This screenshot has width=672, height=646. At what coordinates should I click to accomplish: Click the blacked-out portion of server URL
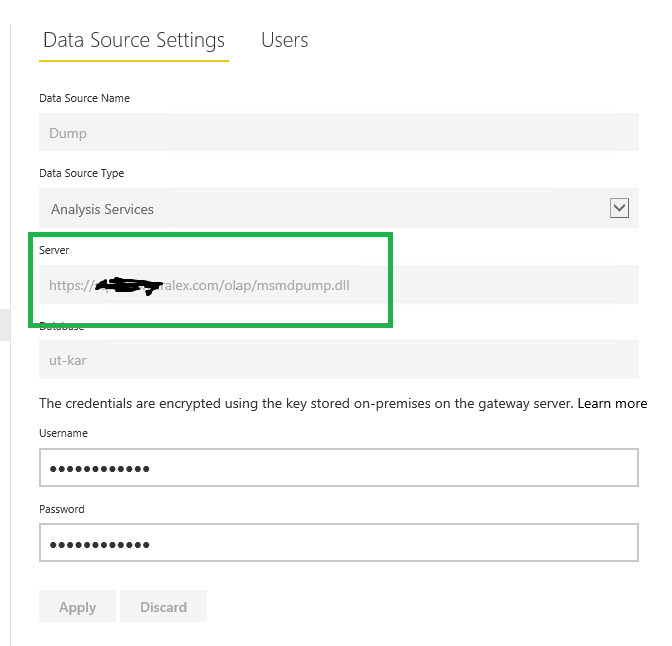[129, 285]
